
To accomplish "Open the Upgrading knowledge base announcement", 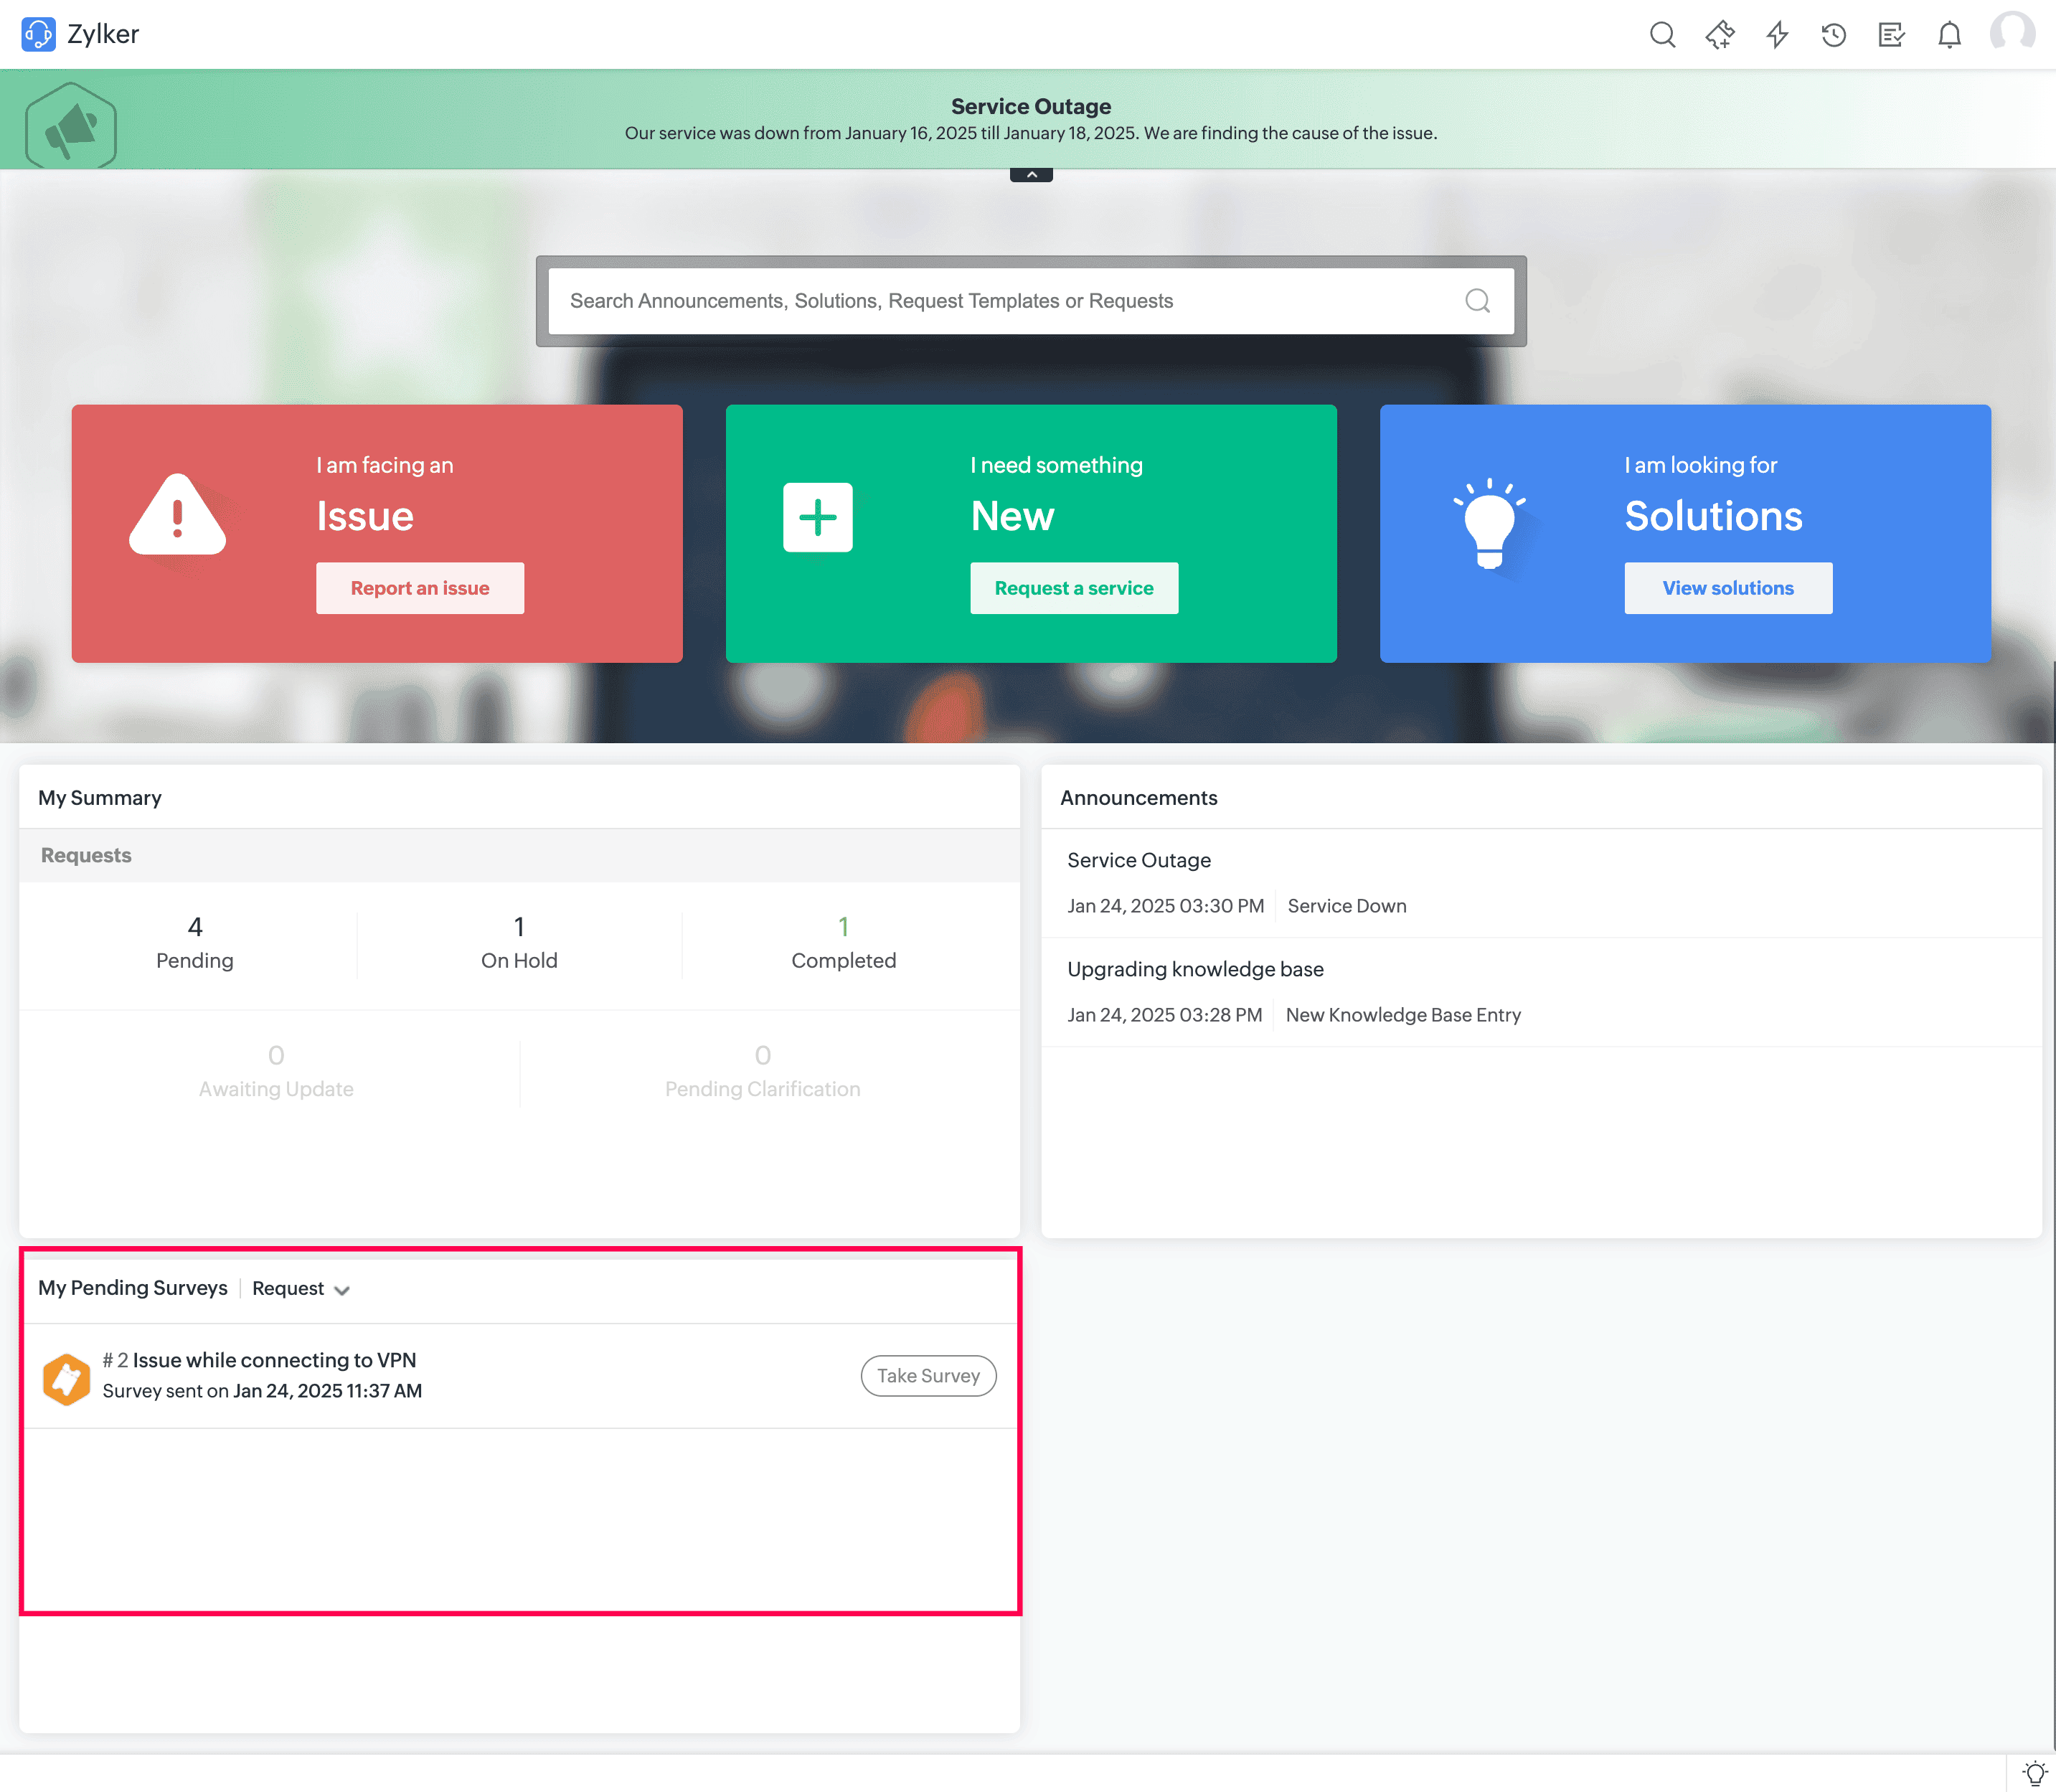I will [1195, 969].
